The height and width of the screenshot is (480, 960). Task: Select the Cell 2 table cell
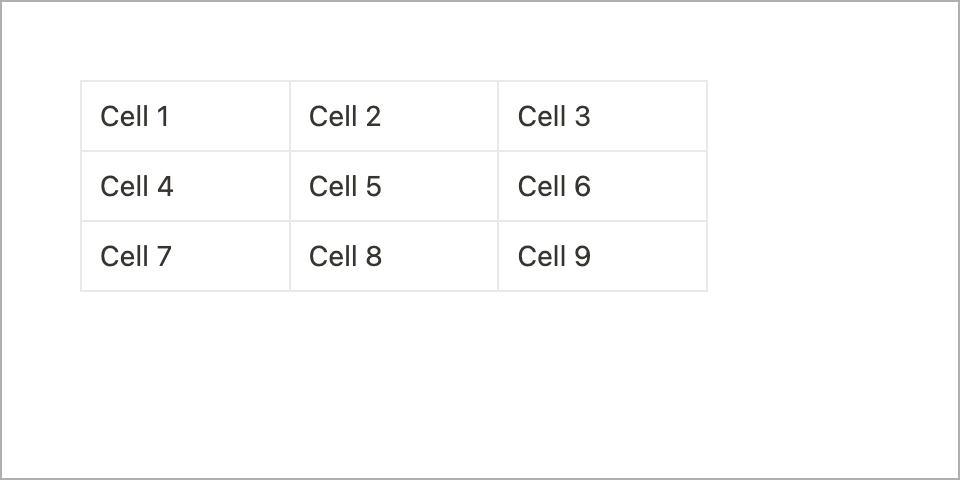394,116
